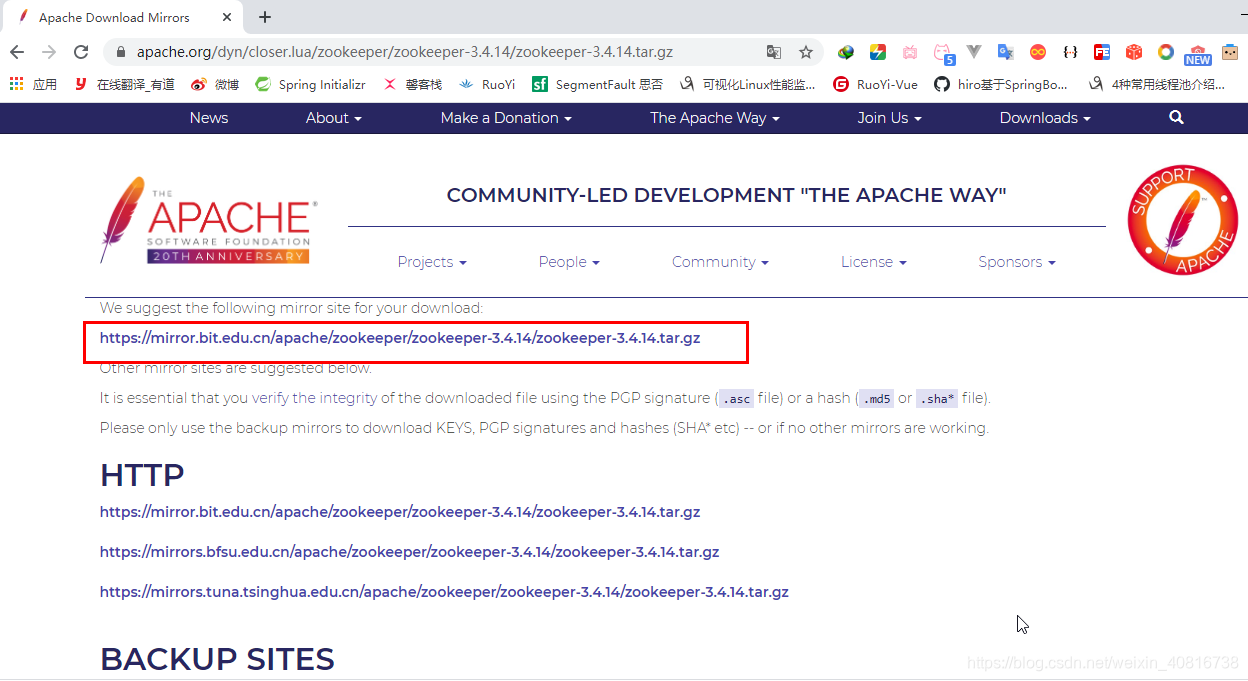
Task: Open News in the Apache navbar
Action: (x=209, y=118)
